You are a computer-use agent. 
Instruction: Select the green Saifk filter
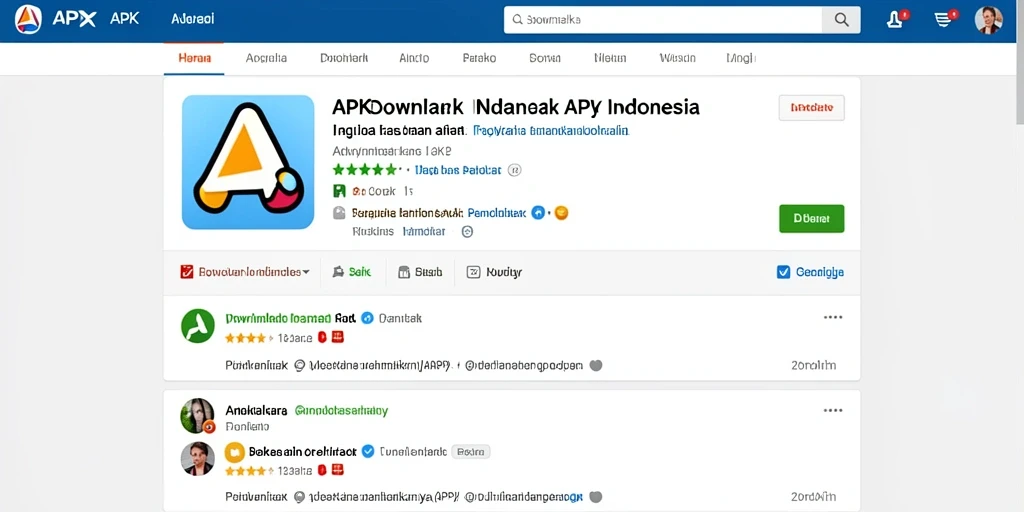pyautogui.click(x=351, y=272)
